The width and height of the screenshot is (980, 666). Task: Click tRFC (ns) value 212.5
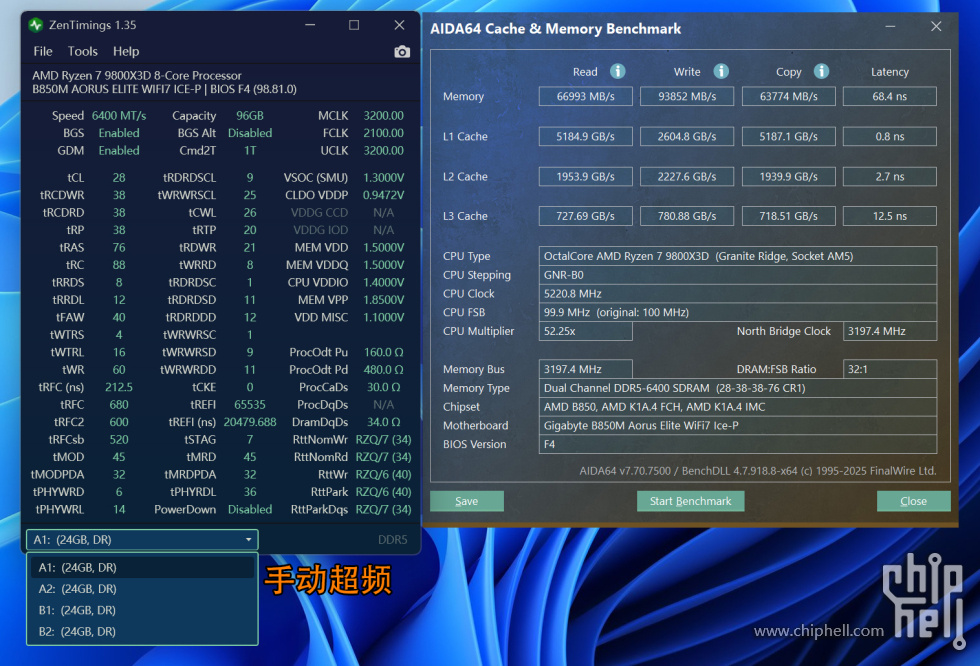click(x=119, y=387)
